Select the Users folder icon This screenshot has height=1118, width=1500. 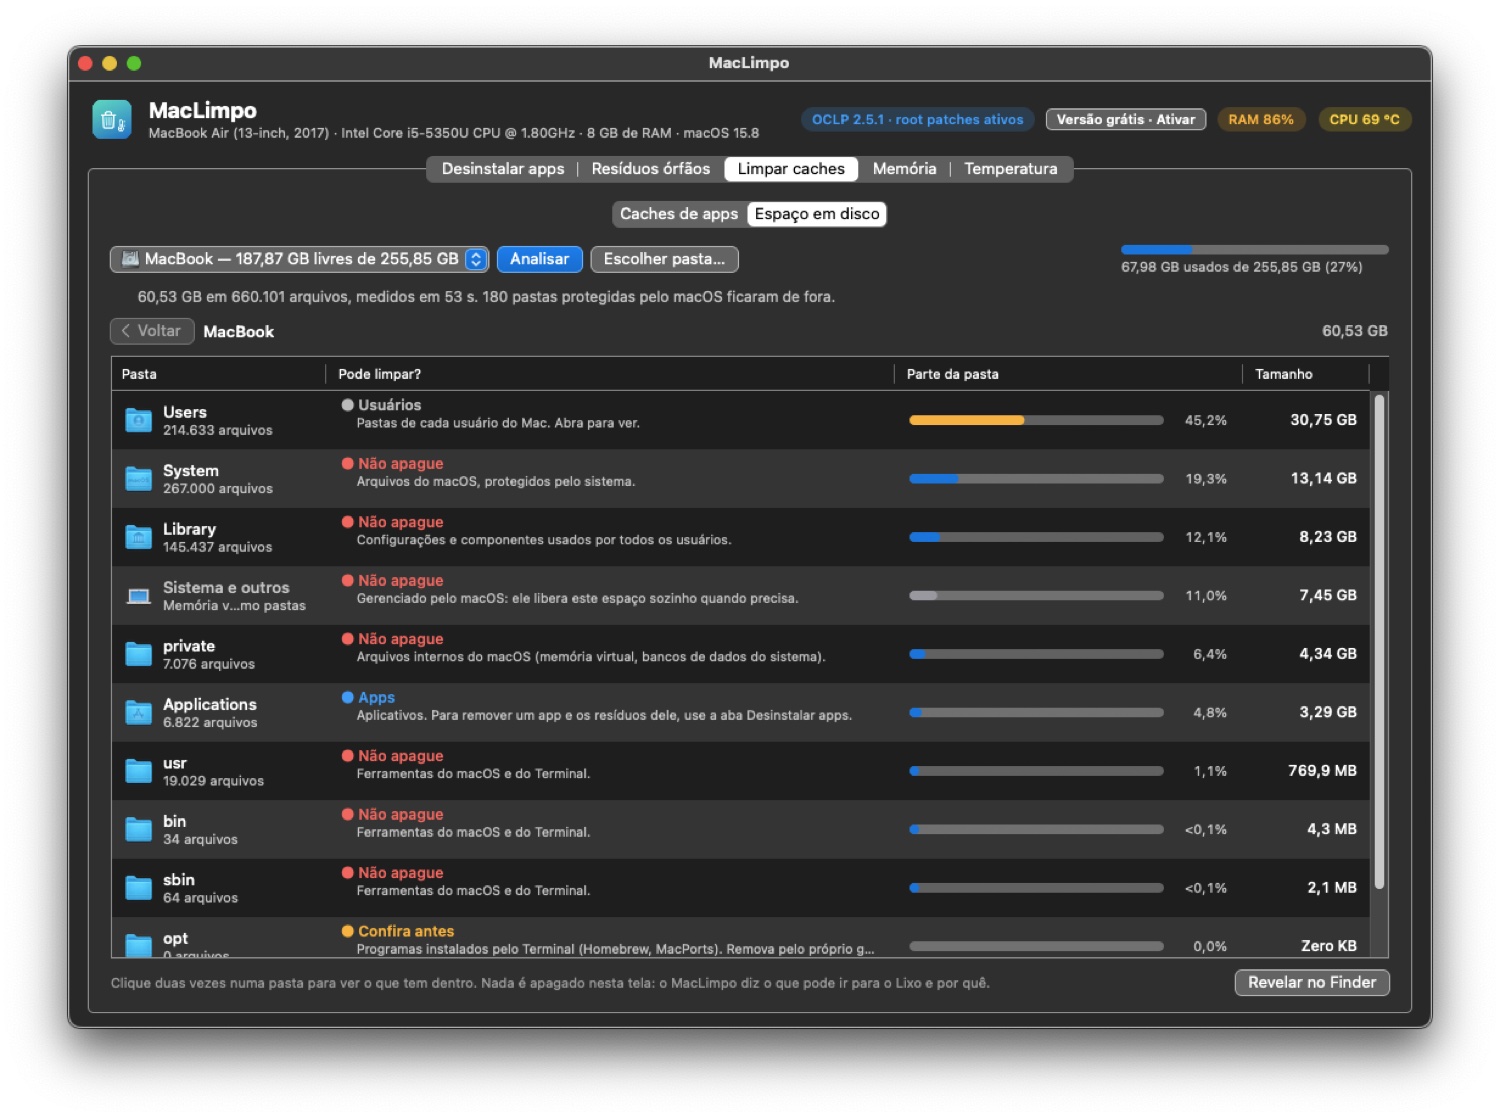click(138, 420)
